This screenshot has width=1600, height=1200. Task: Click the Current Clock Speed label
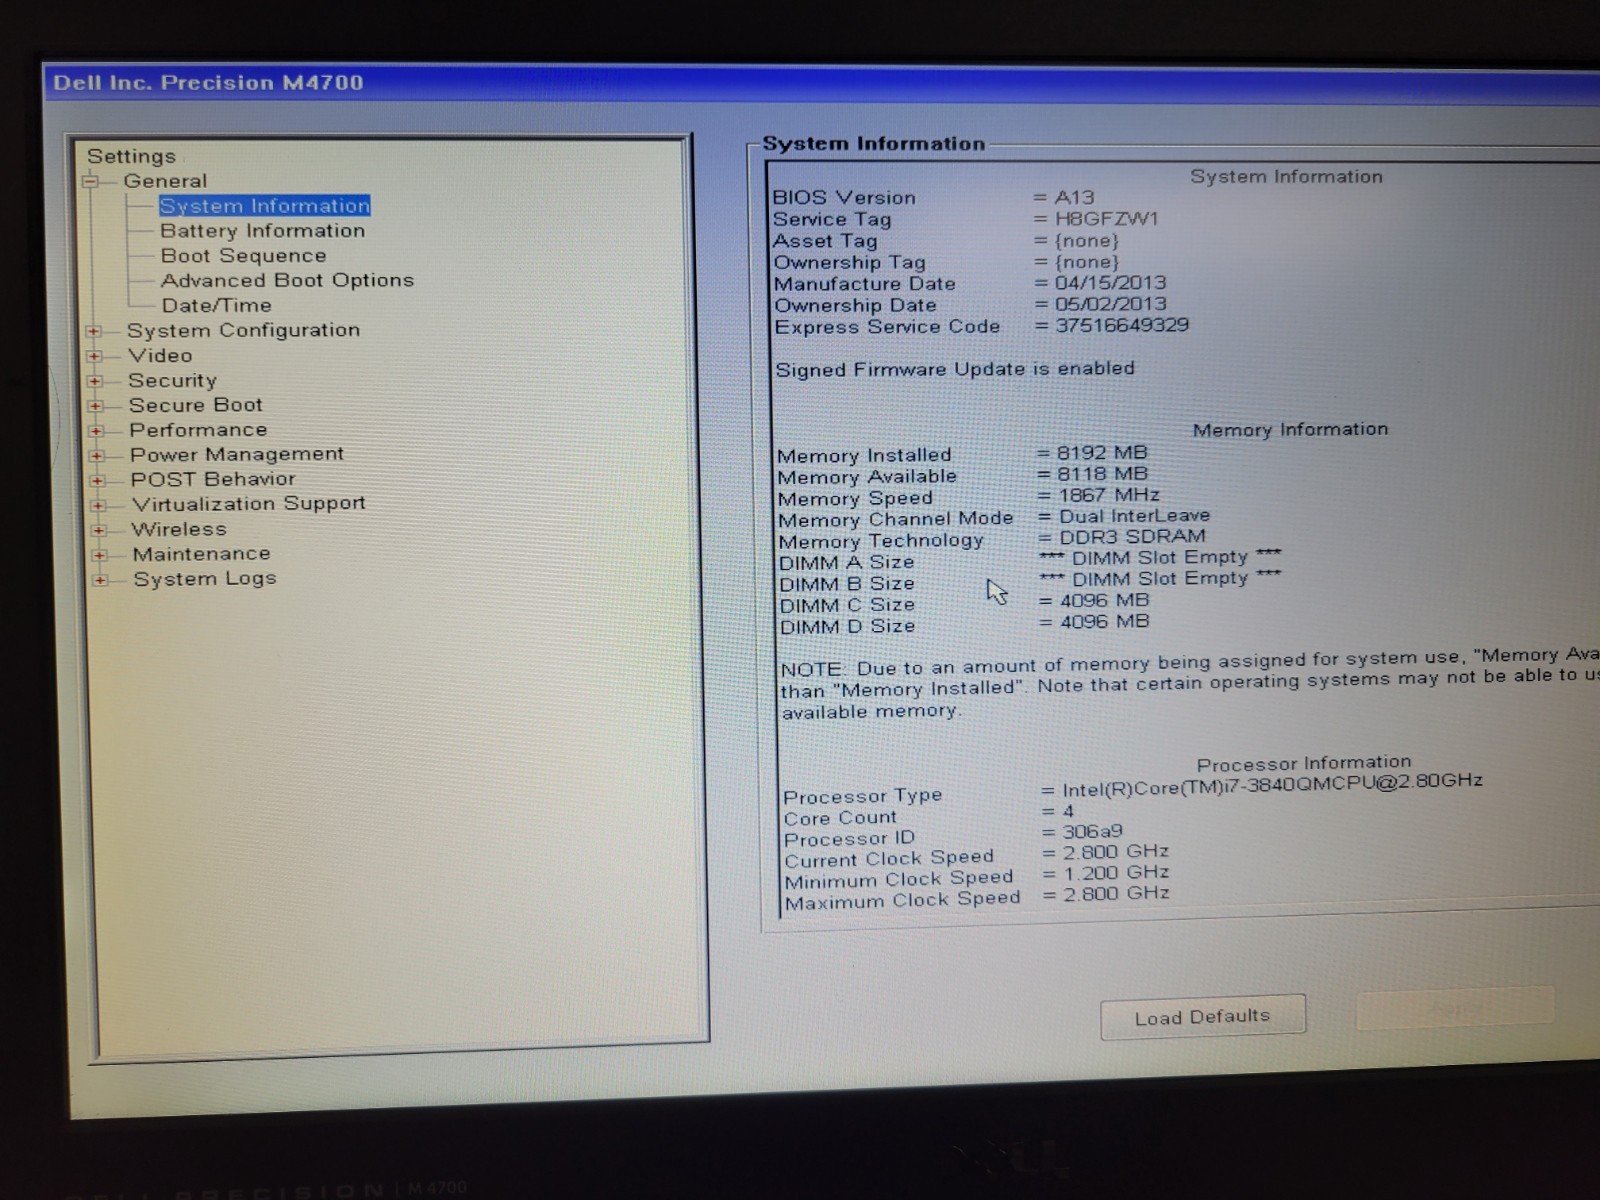pyautogui.click(x=889, y=859)
